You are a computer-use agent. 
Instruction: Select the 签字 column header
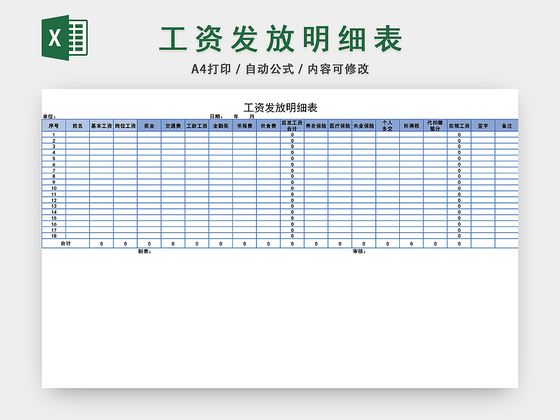pos(483,126)
